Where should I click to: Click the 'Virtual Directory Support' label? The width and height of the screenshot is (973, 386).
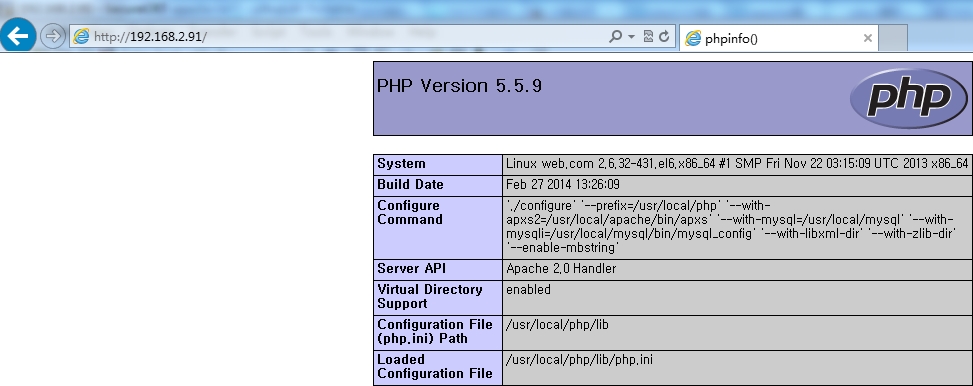[x=429, y=297]
